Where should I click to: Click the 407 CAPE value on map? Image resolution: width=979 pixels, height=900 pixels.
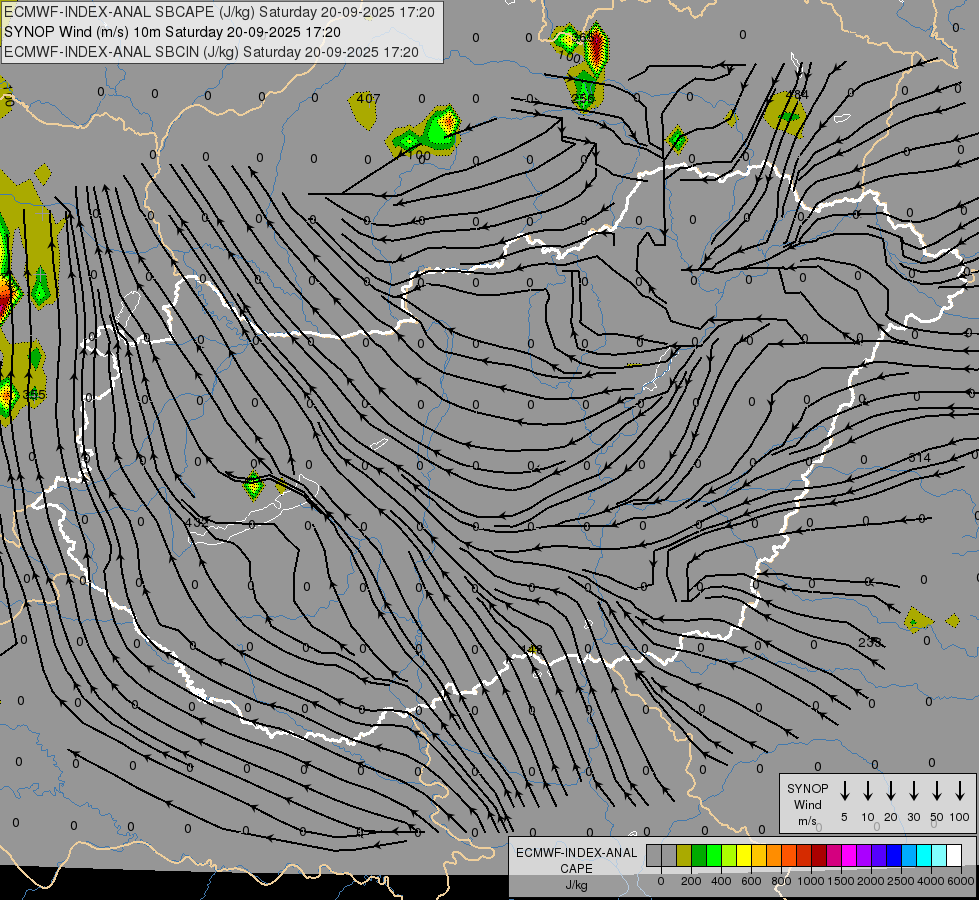click(x=368, y=98)
